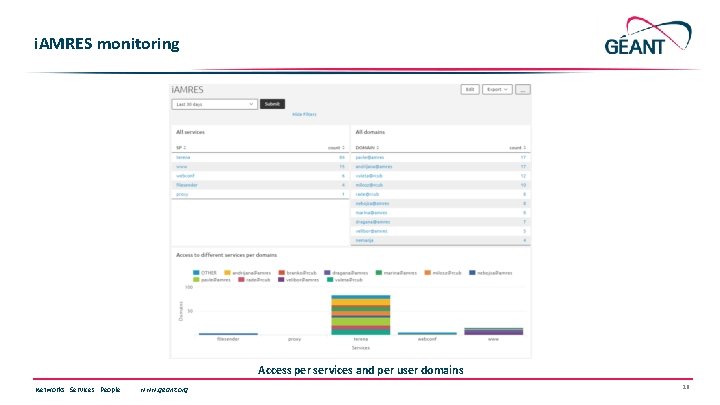Sort All services table by SP column
This screenshot has width=720, height=405.
pos(181,148)
